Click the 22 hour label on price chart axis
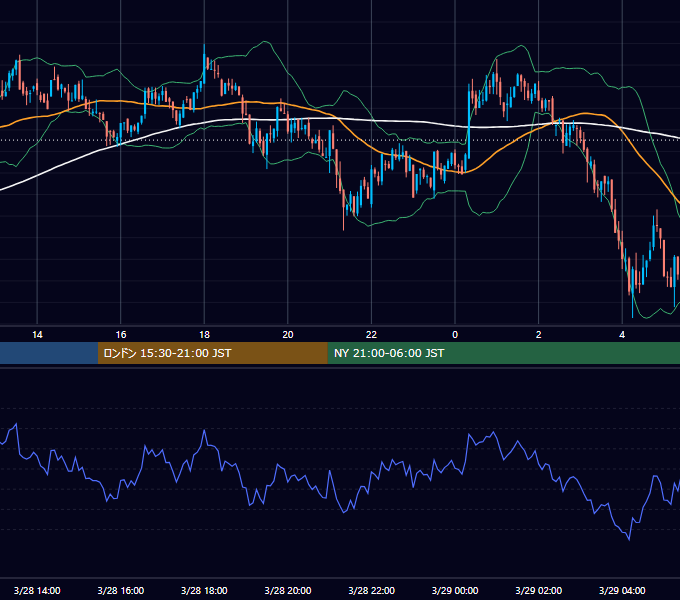The width and height of the screenshot is (680, 600). 371,335
